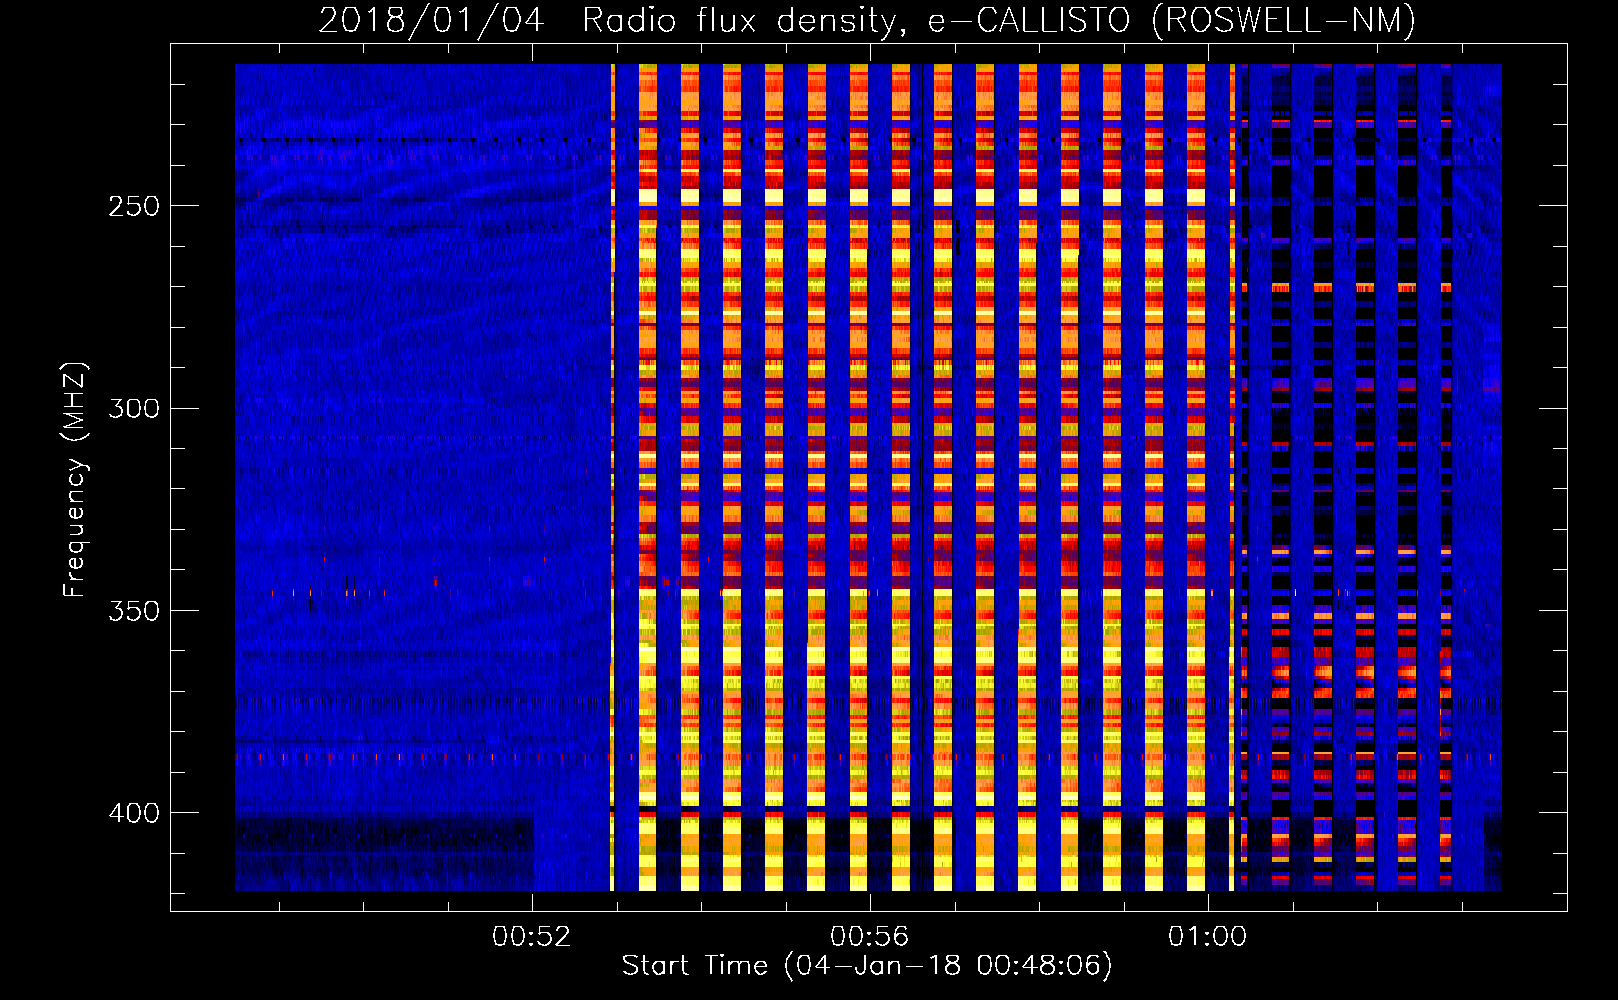Click the 250 frequency tick label

click(134, 206)
